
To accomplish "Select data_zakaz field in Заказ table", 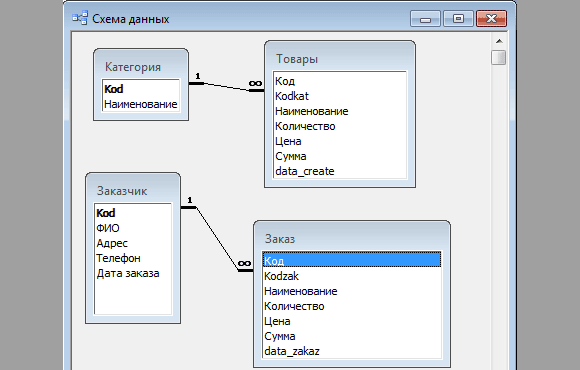I will pyautogui.click(x=352, y=351).
